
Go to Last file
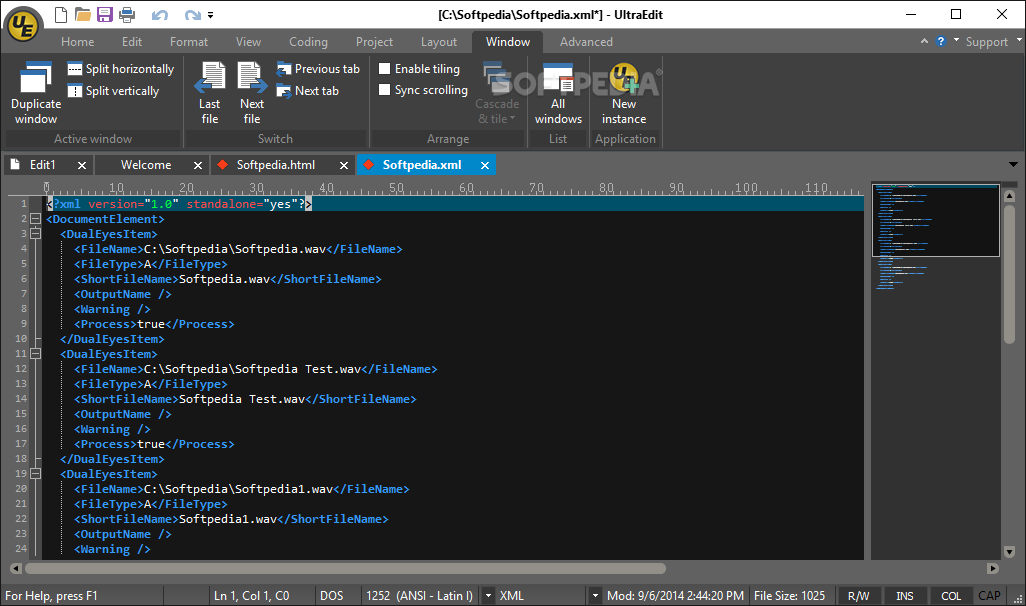(x=210, y=92)
